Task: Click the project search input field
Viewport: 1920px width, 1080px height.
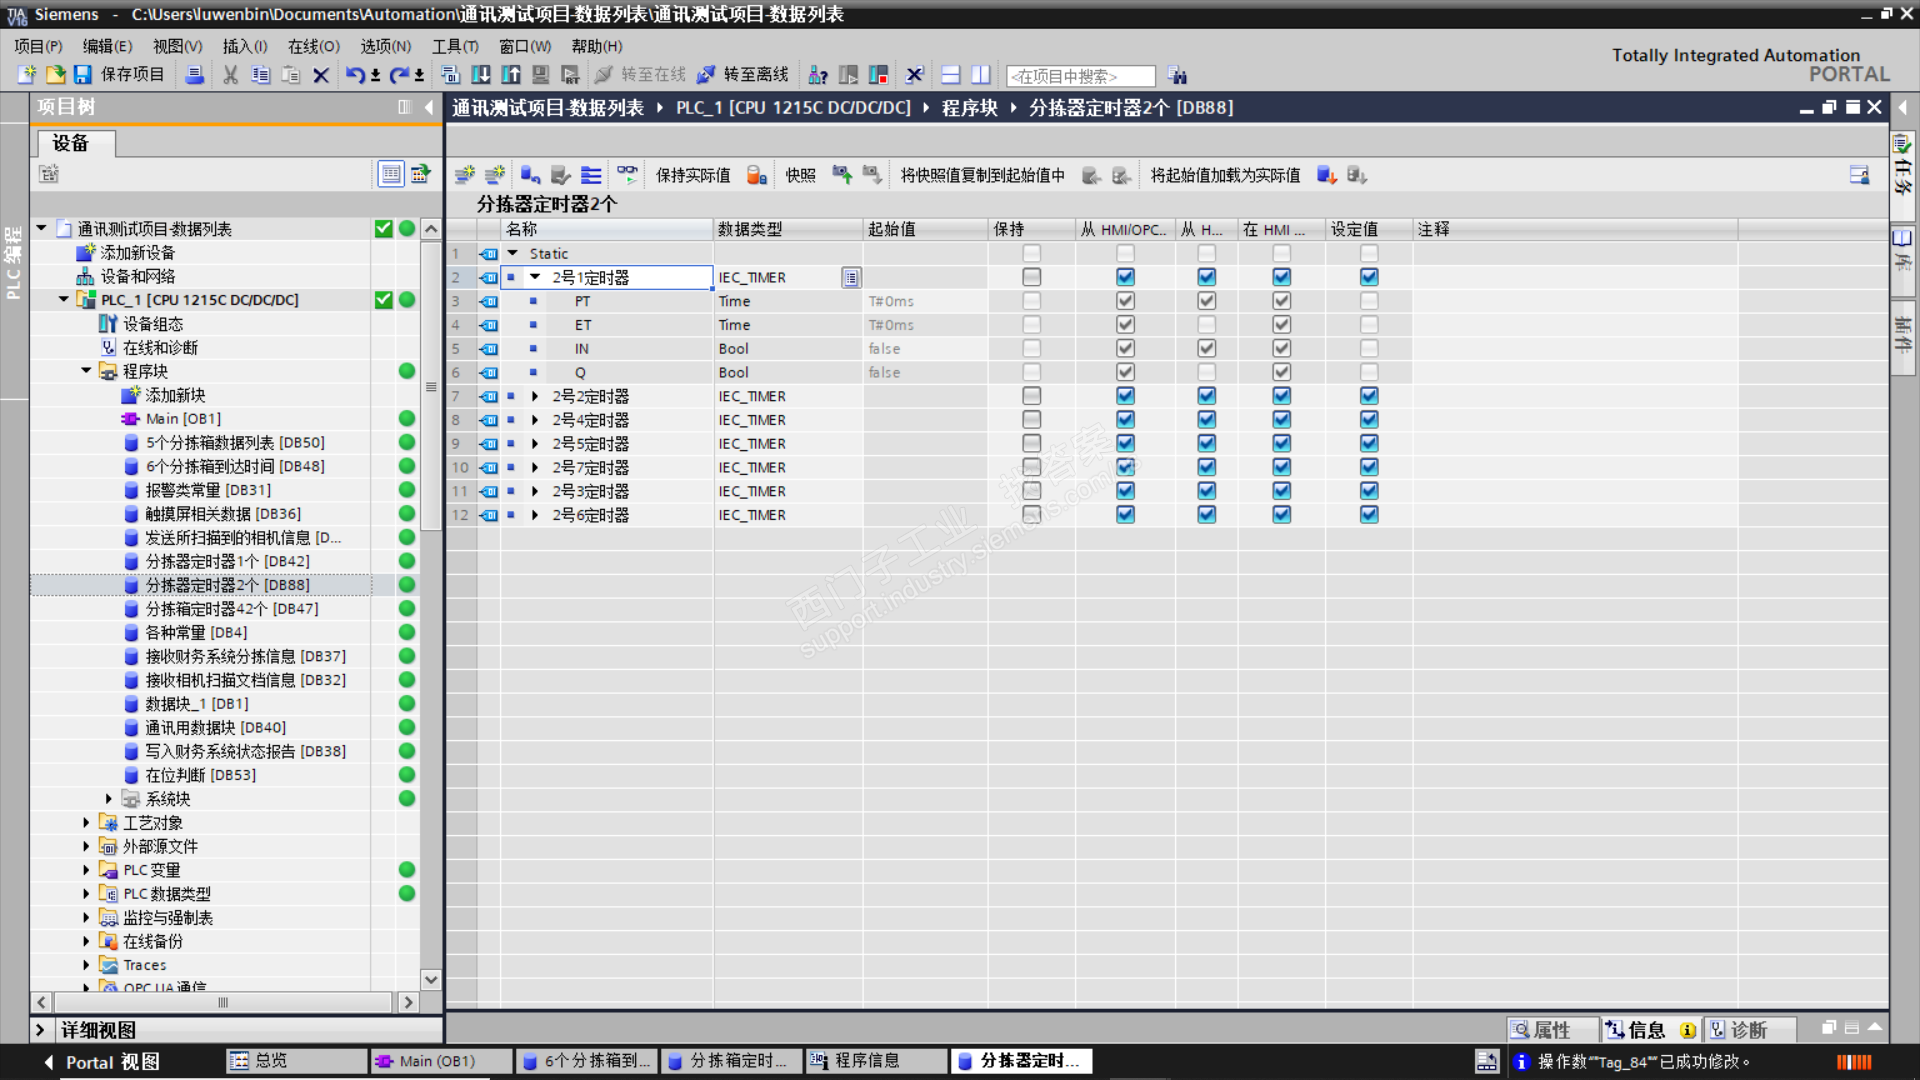Action: (x=1080, y=76)
